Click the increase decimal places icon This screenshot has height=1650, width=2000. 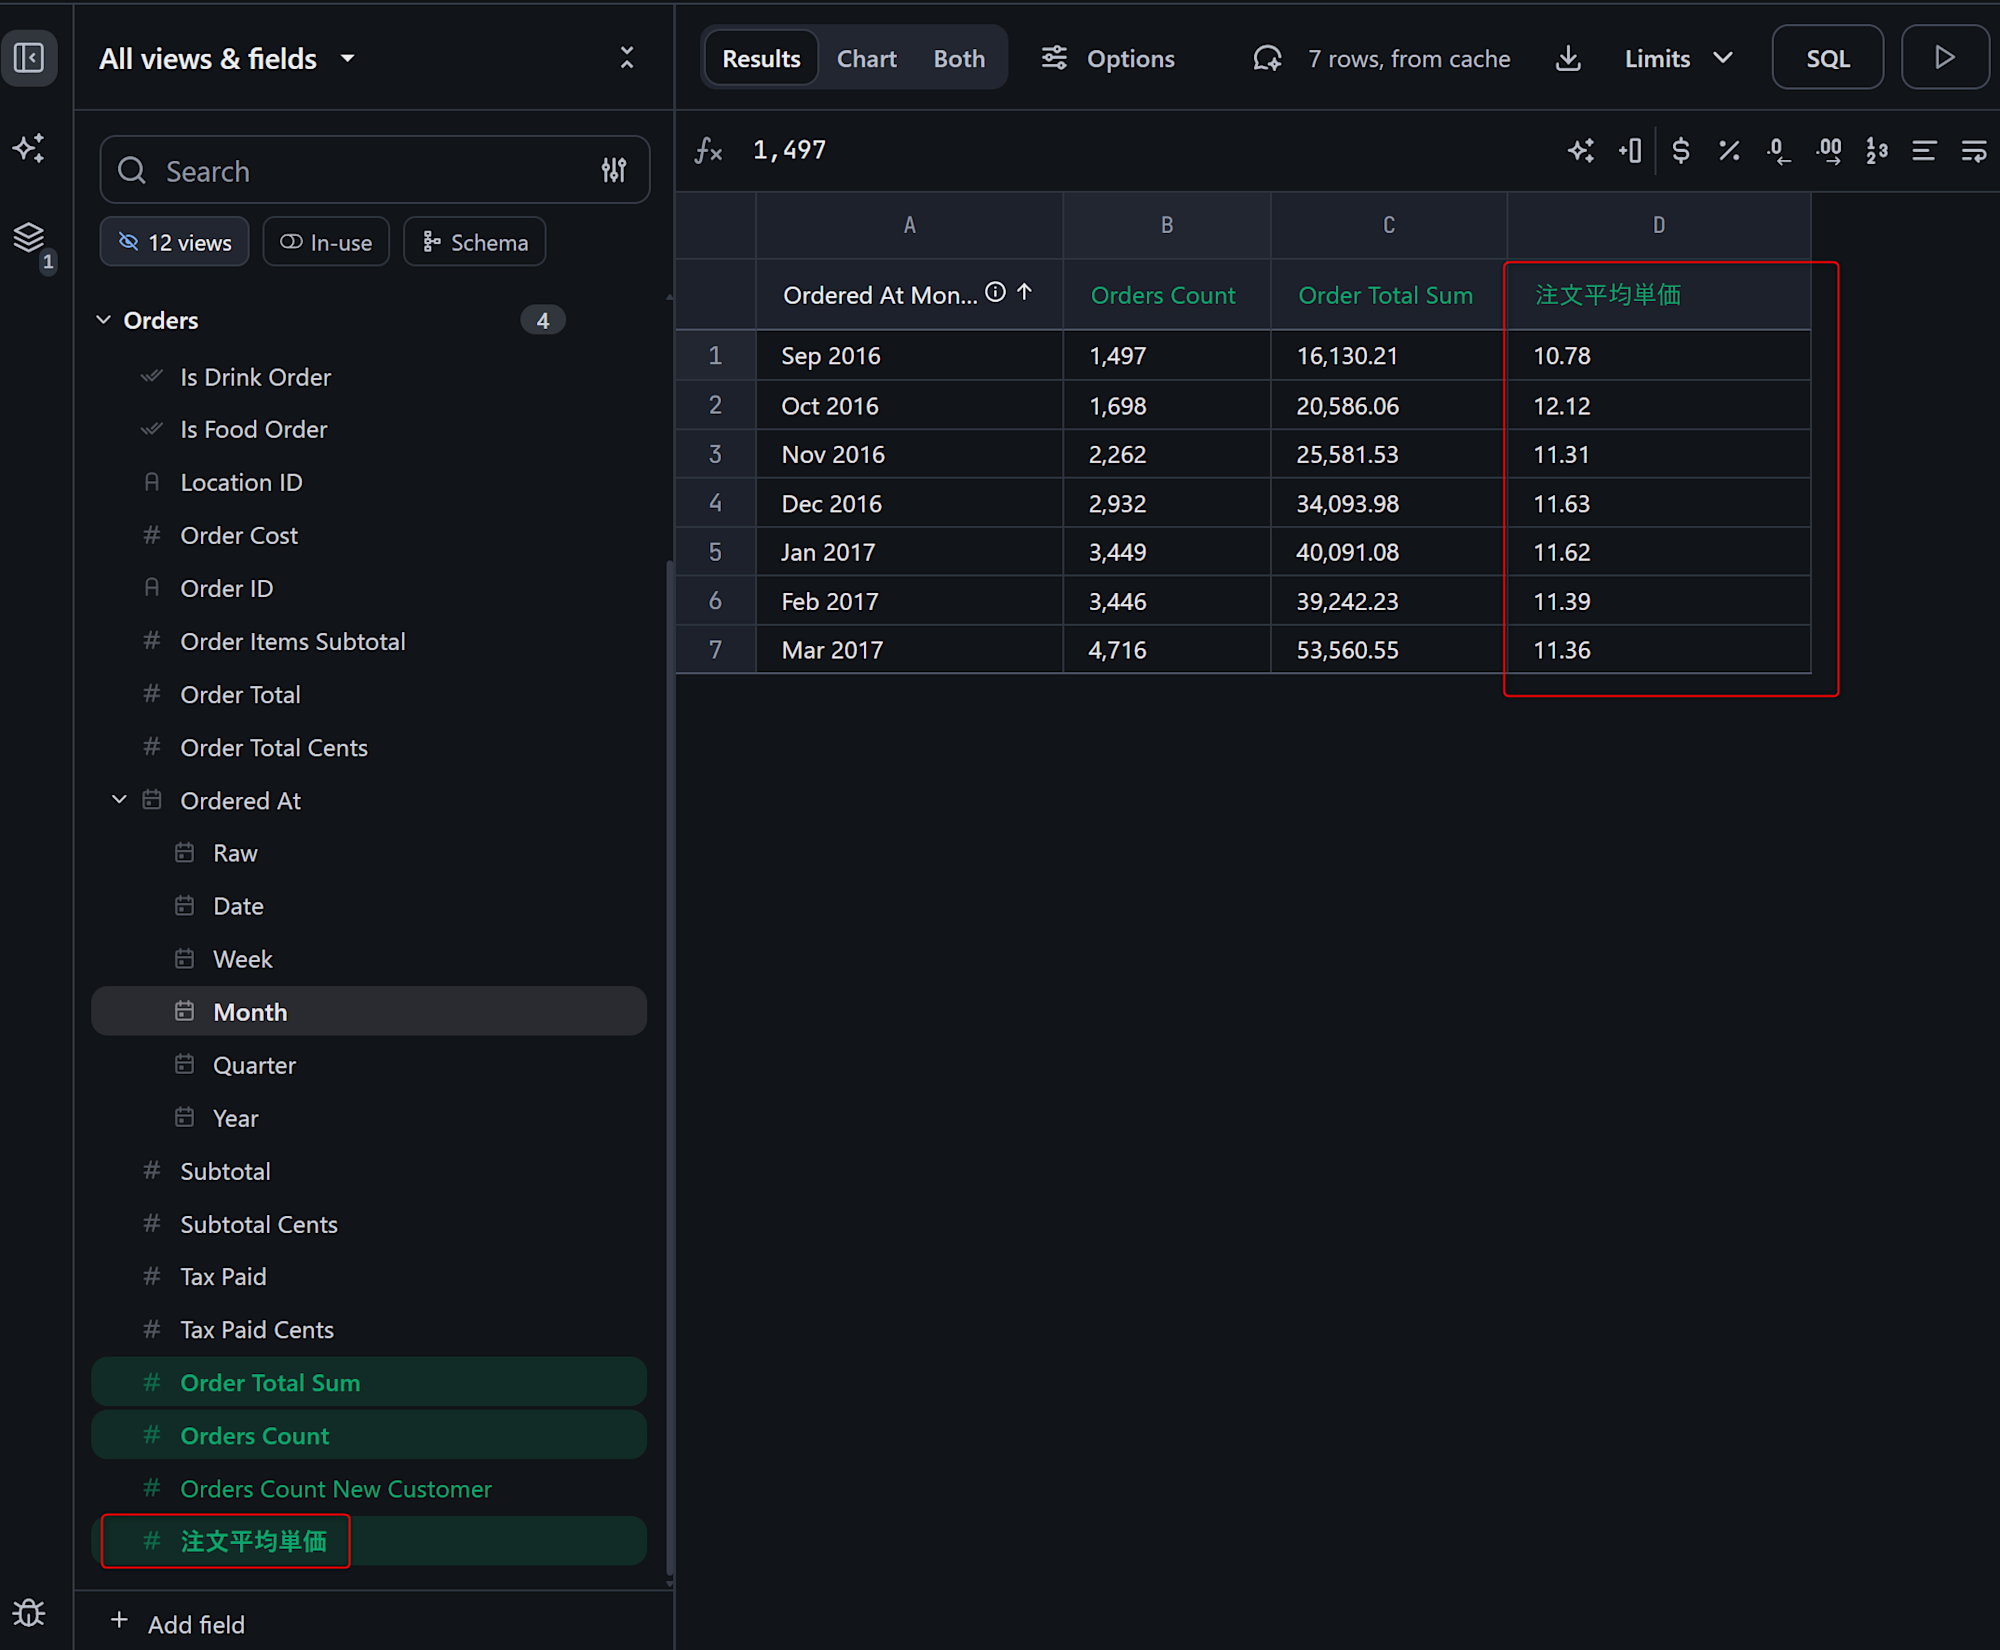pyautogui.click(x=1829, y=151)
